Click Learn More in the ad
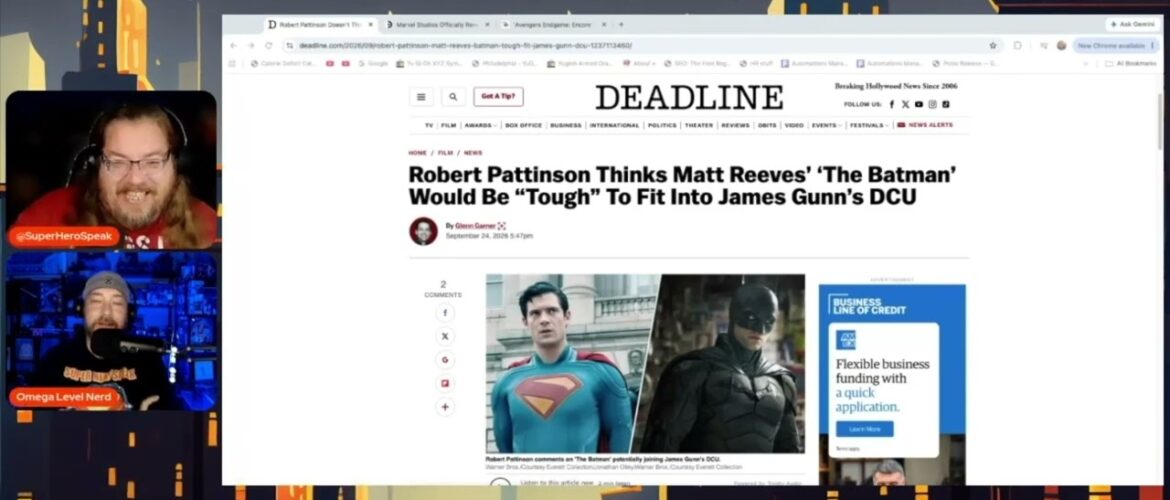This screenshot has width=1170, height=500. [x=864, y=429]
